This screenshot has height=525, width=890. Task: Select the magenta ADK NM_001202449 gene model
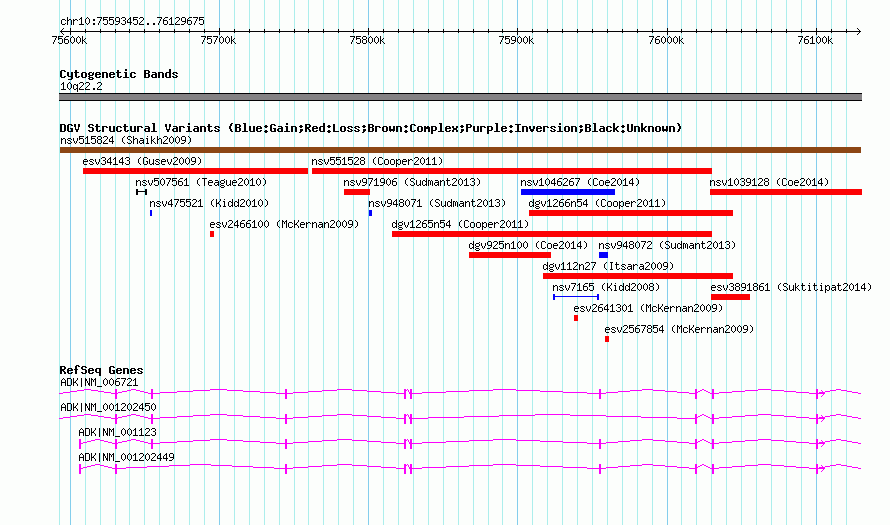pyautogui.click(x=470, y=468)
